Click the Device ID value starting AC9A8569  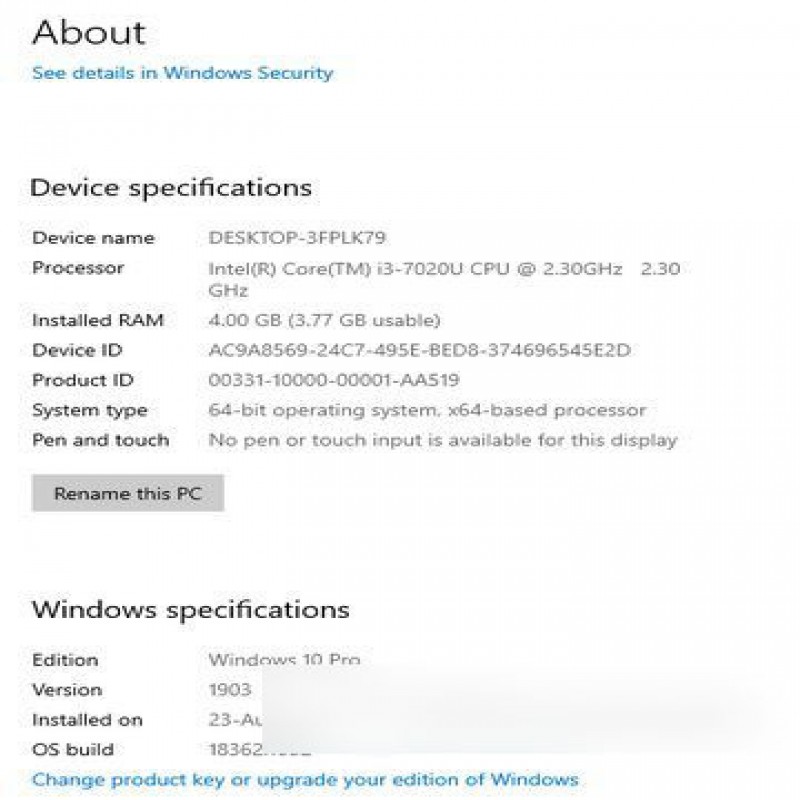[419, 350]
